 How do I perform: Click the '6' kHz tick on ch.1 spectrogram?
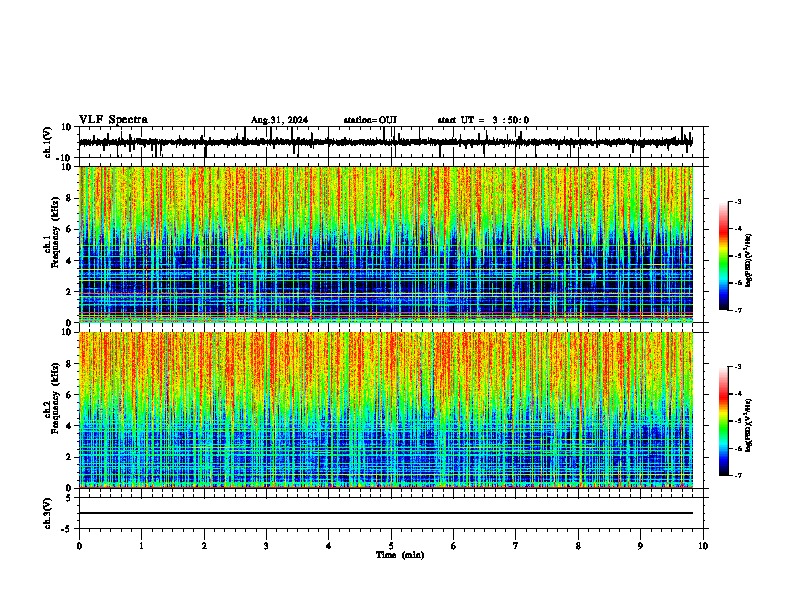(x=70, y=229)
